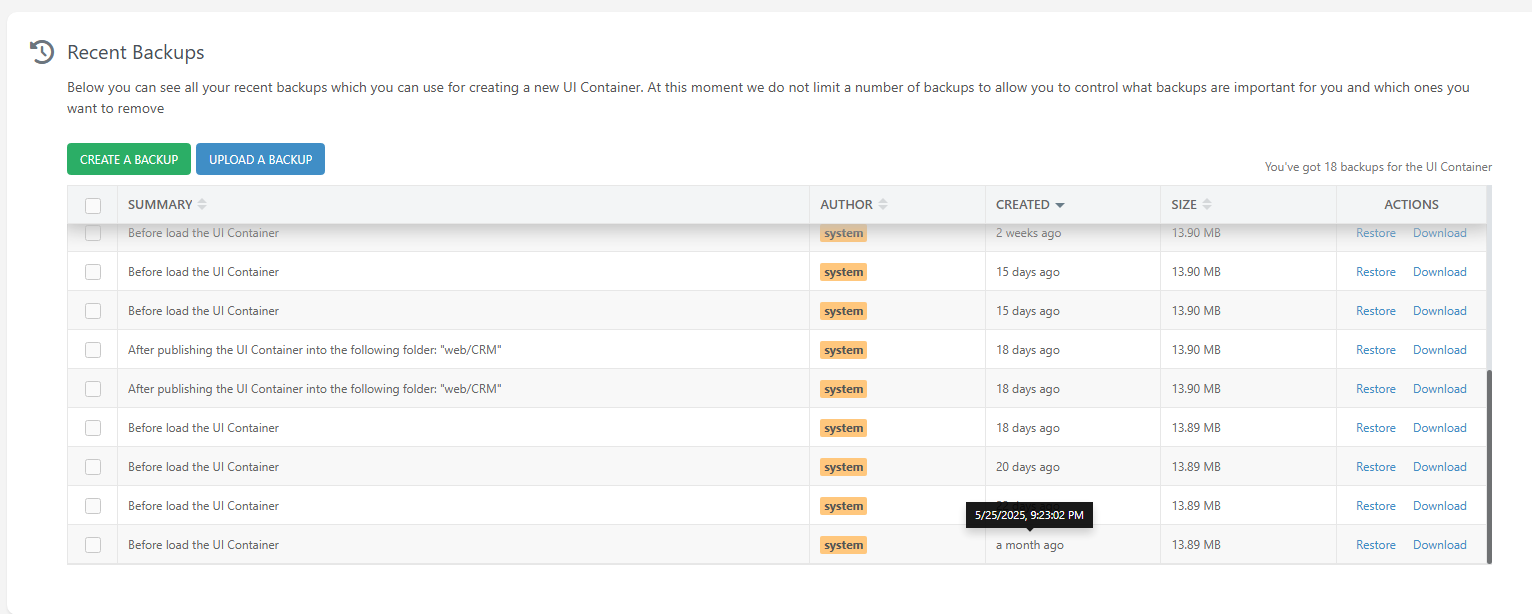Check the box for the 'a month ago' backup
Image resolution: width=1532 pixels, height=614 pixels.
point(93,545)
